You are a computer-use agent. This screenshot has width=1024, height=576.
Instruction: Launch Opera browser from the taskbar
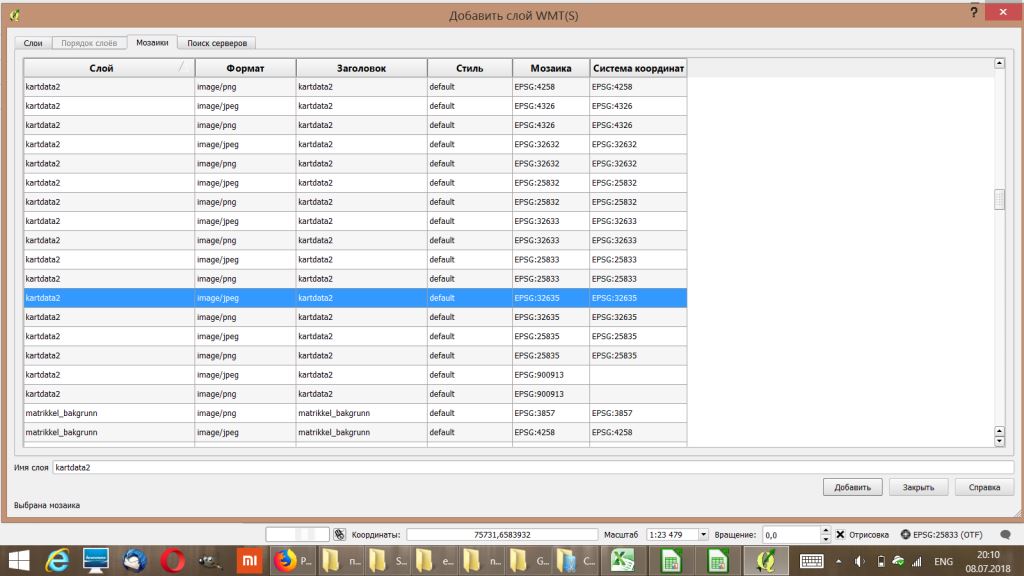(x=171, y=561)
